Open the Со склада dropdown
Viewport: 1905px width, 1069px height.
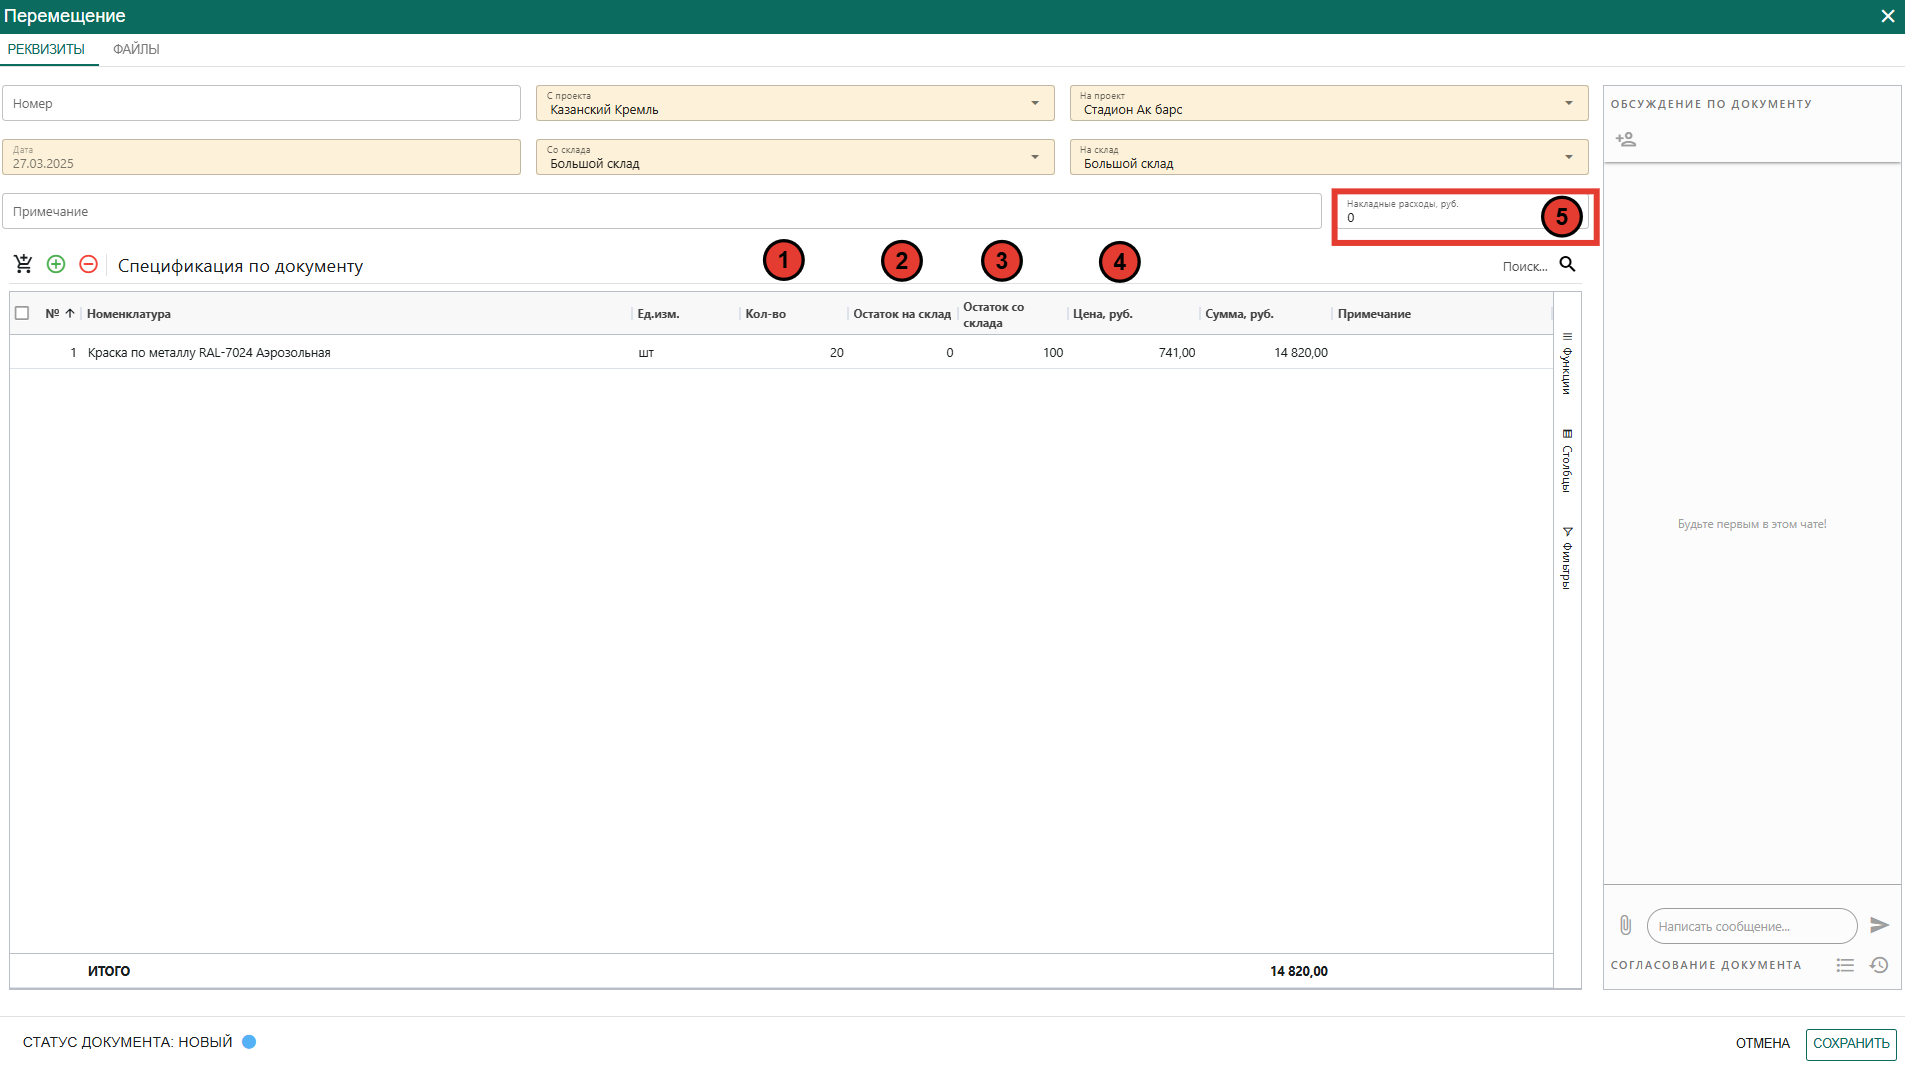tap(795, 157)
